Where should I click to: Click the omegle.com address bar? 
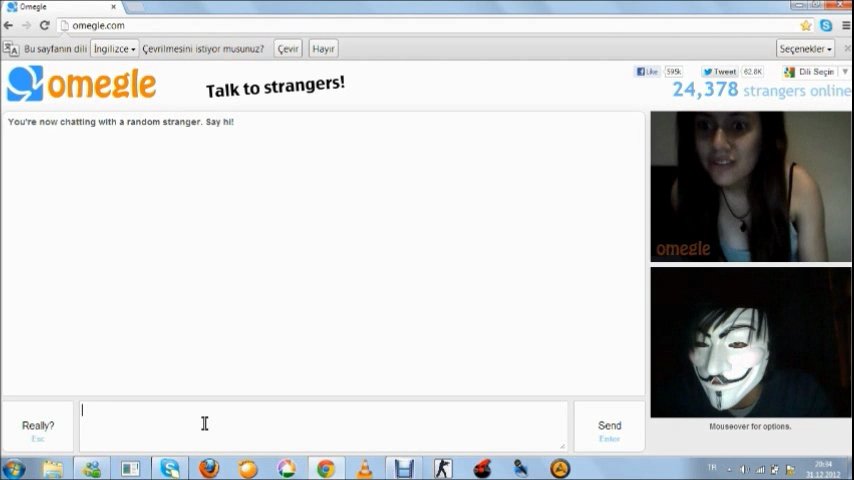click(428, 25)
